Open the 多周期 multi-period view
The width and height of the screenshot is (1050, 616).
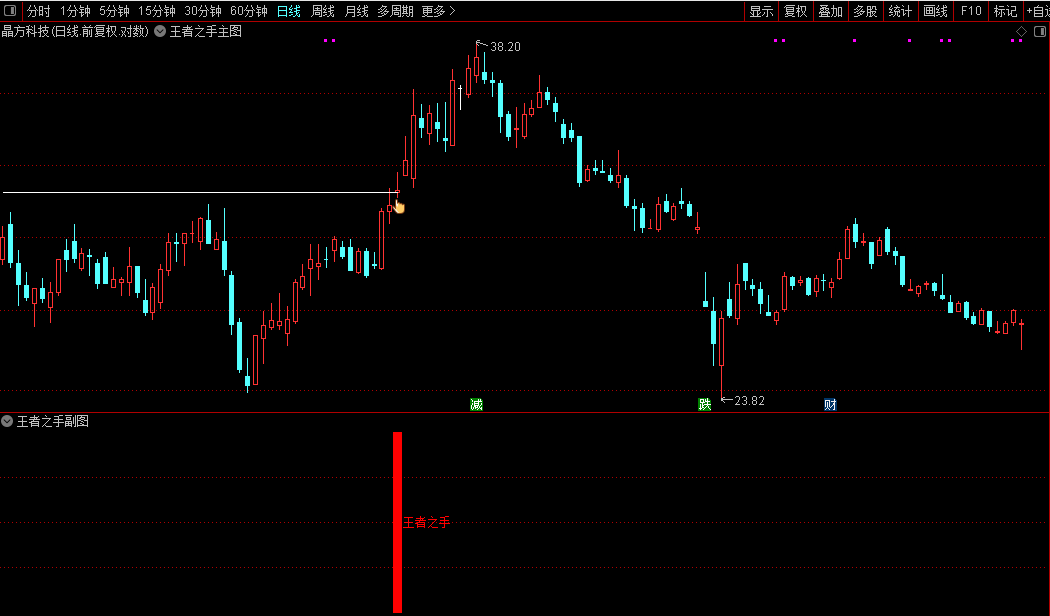click(x=395, y=11)
